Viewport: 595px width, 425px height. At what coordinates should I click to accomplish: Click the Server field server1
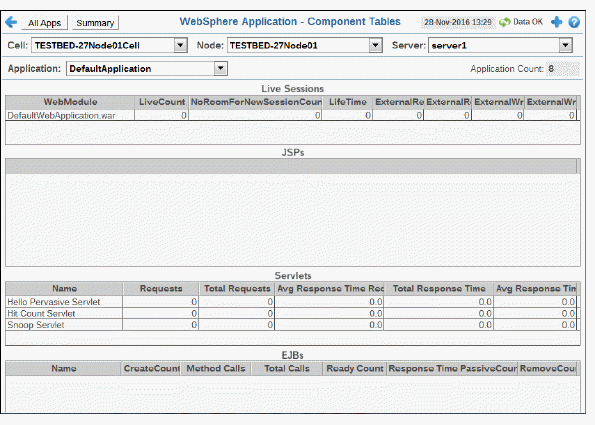tap(500, 46)
